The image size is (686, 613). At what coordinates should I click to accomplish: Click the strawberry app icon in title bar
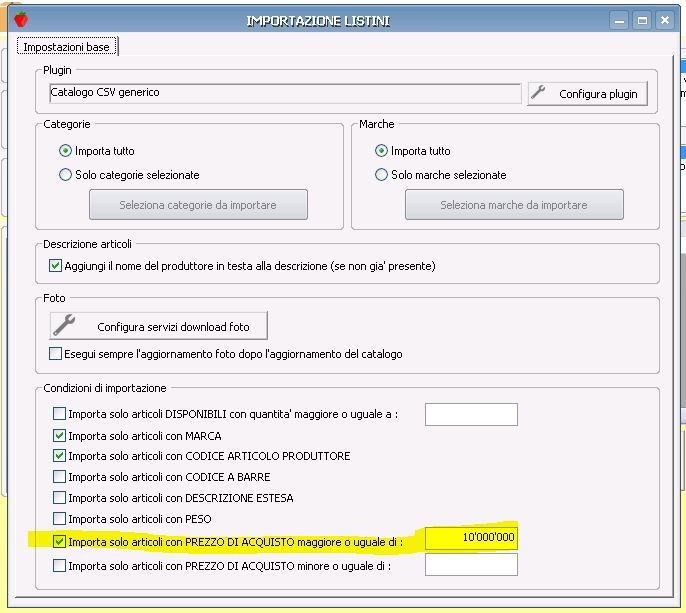click(21, 20)
